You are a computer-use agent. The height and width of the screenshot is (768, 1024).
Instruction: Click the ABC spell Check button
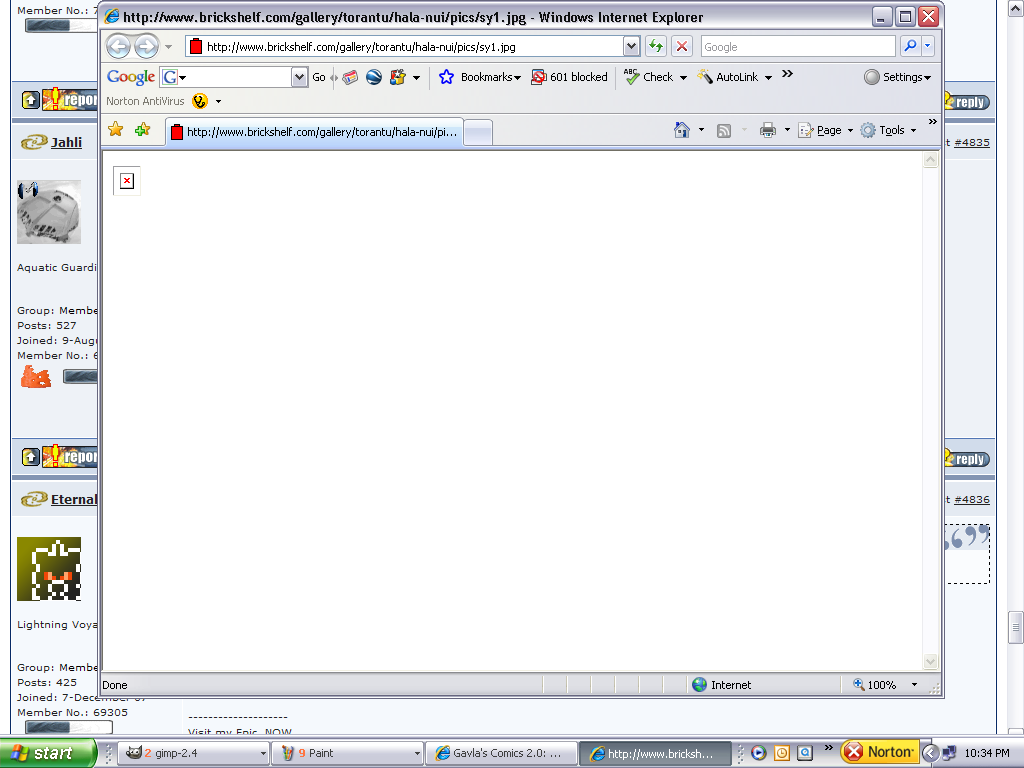point(648,77)
